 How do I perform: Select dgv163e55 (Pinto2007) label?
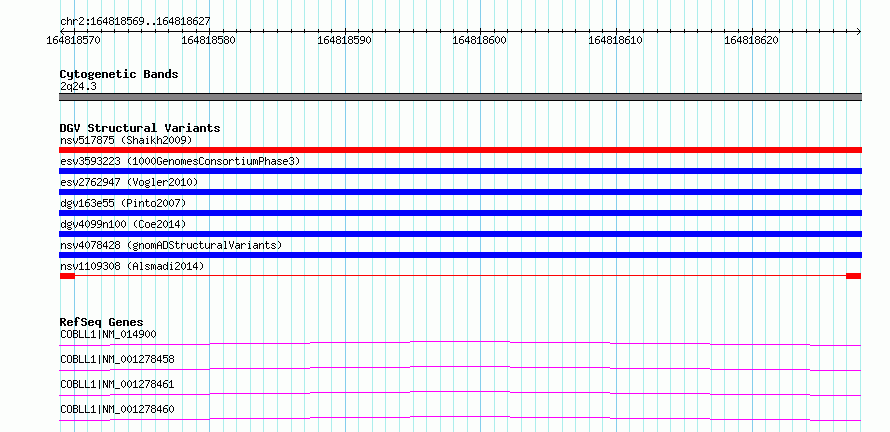coord(123,203)
